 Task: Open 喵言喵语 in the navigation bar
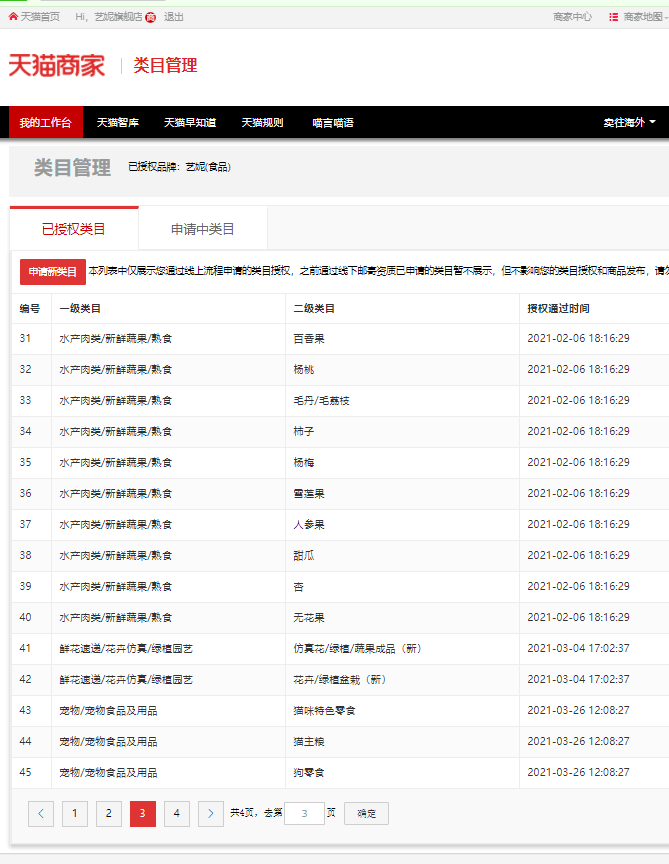(x=333, y=122)
